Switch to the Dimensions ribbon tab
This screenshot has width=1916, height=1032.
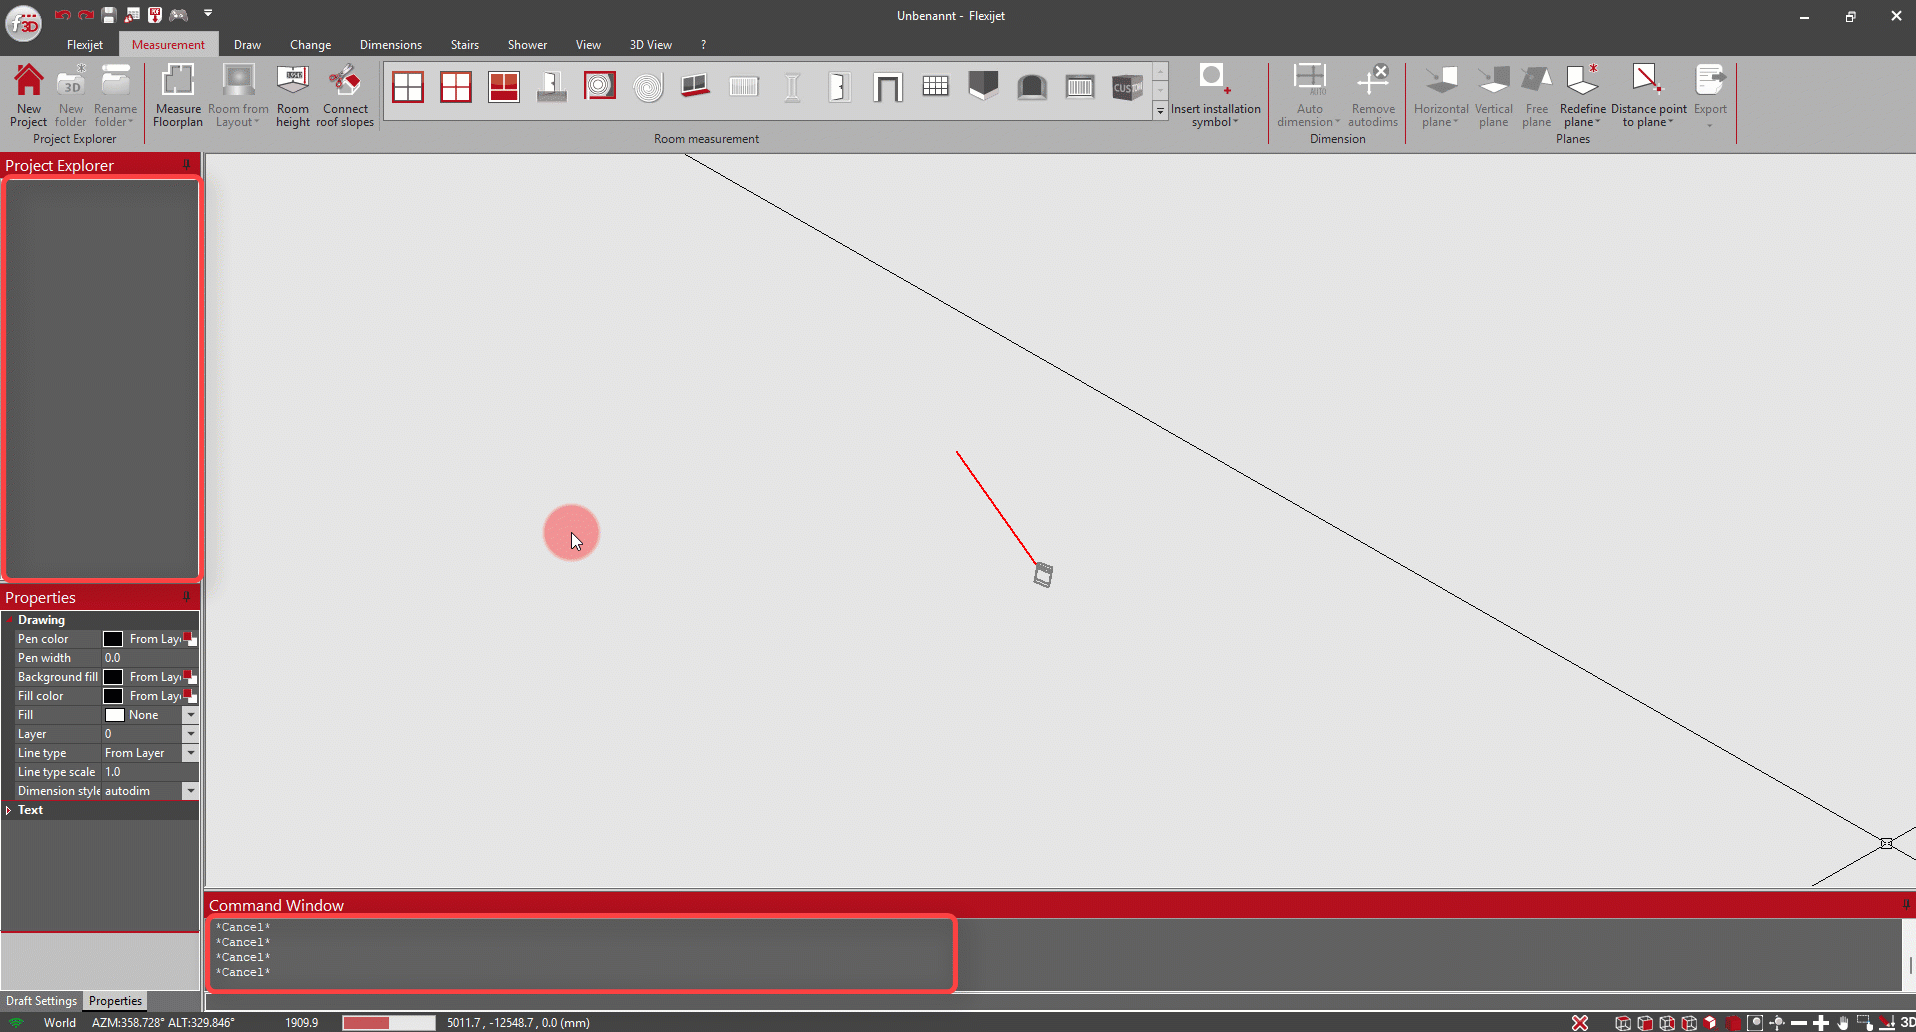390,45
